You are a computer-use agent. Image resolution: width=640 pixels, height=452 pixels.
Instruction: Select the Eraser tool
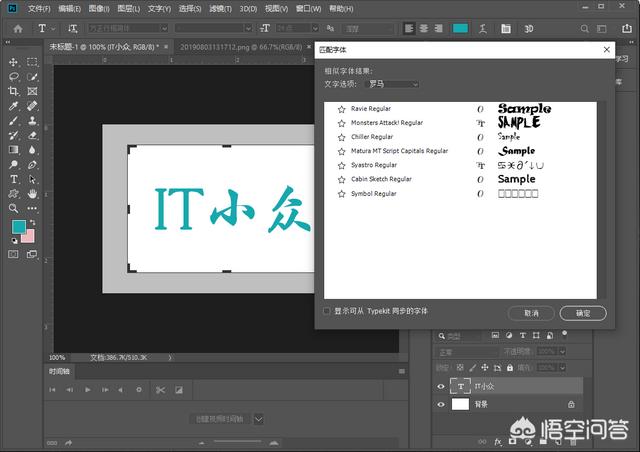click(32, 135)
